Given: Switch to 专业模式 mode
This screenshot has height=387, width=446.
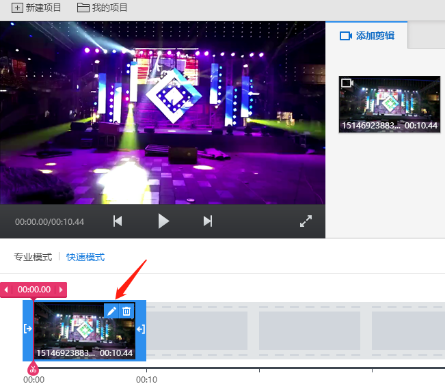Looking at the screenshot, I should (x=33, y=257).
